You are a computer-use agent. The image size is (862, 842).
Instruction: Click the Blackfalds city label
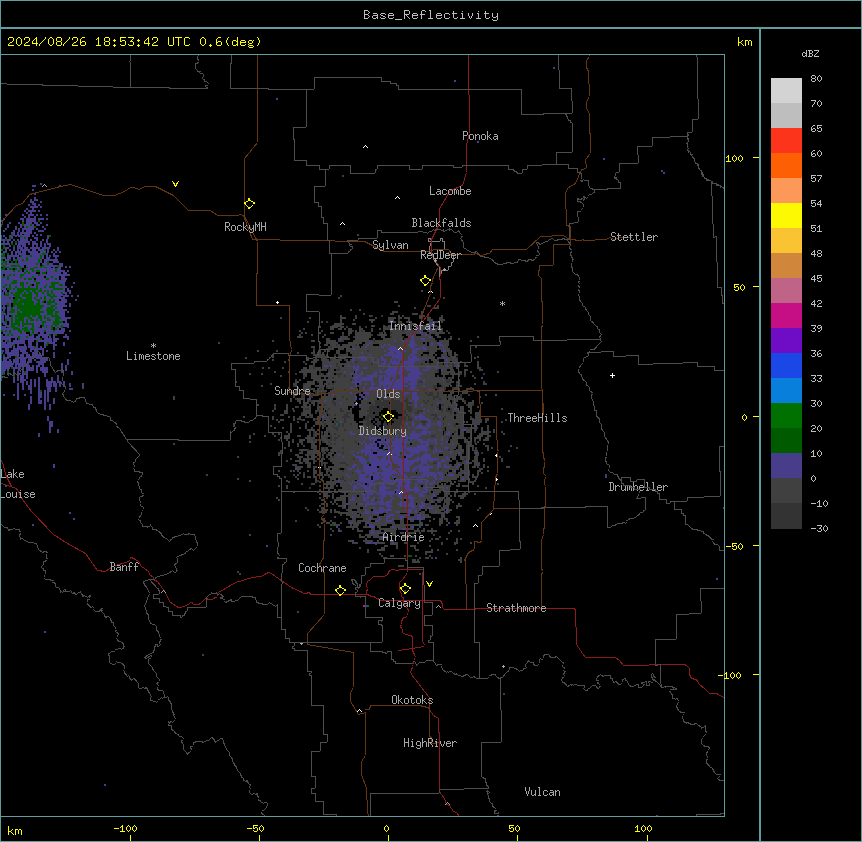[441, 223]
